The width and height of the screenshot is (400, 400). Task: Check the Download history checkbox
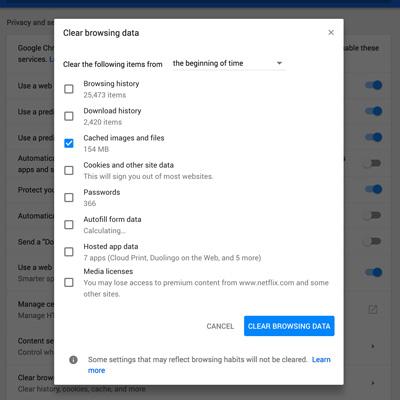pyautogui.click(x=69, y=116)
